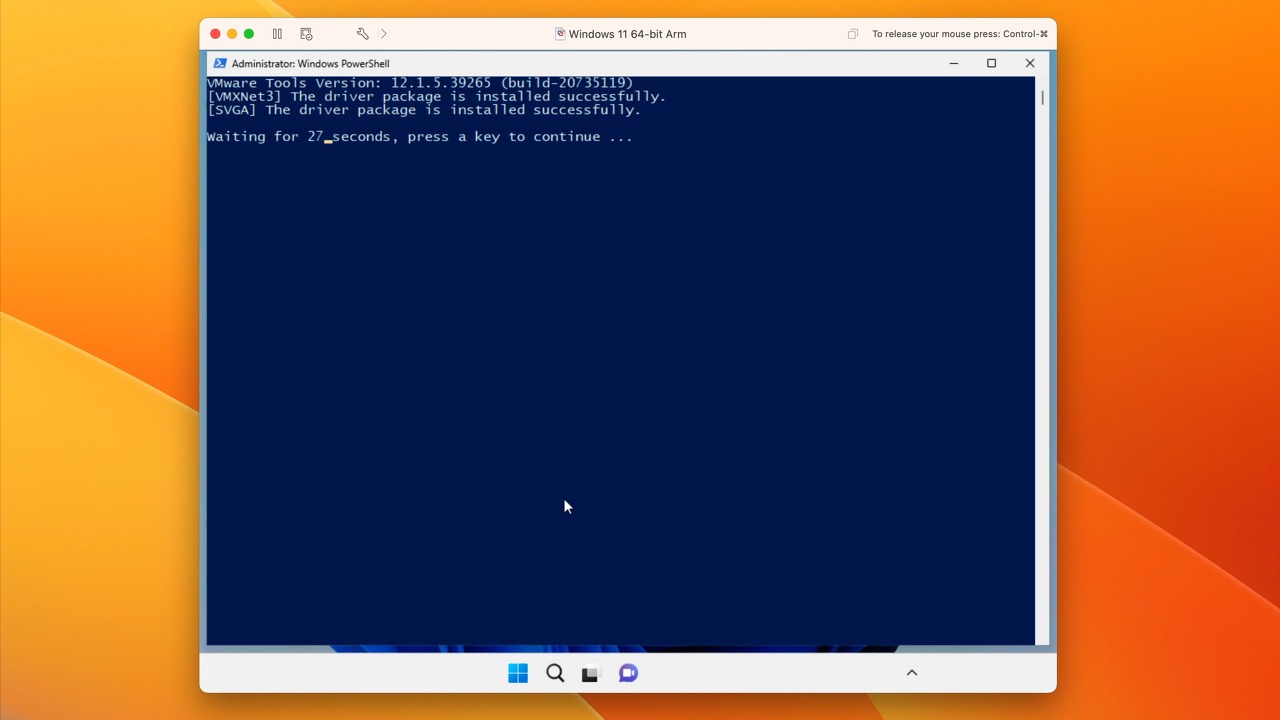Open taskbar Search
This screenshot has width=1280, height=720.
click(x=555, y=673)
